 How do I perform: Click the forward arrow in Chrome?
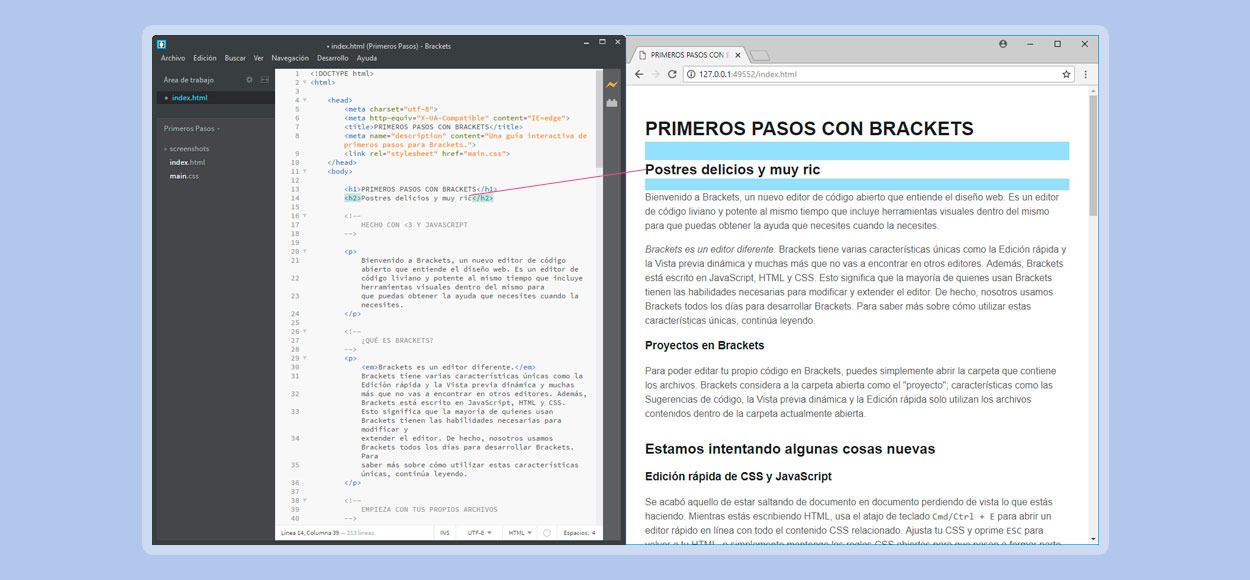pyautogui.click(x=656, y=74)
